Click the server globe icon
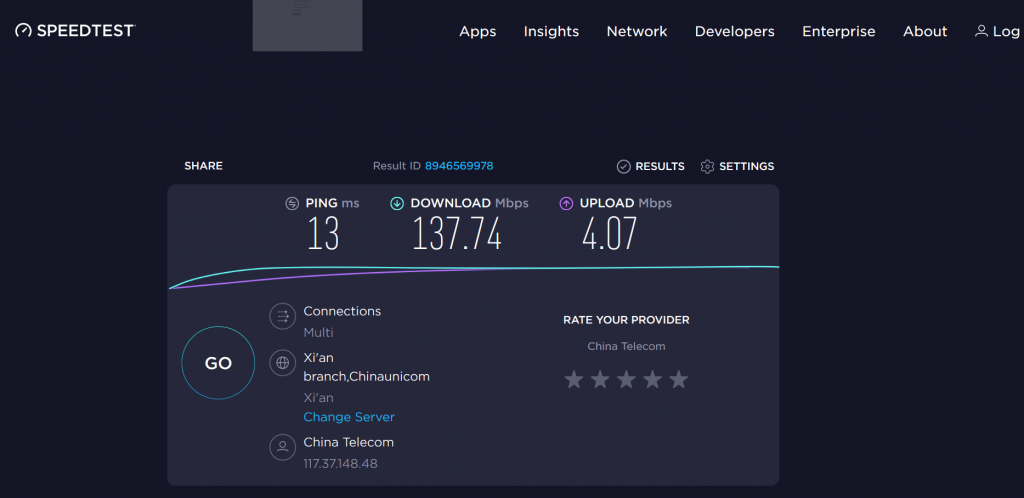Viewport: 1024px width, 498px height. 283,363
